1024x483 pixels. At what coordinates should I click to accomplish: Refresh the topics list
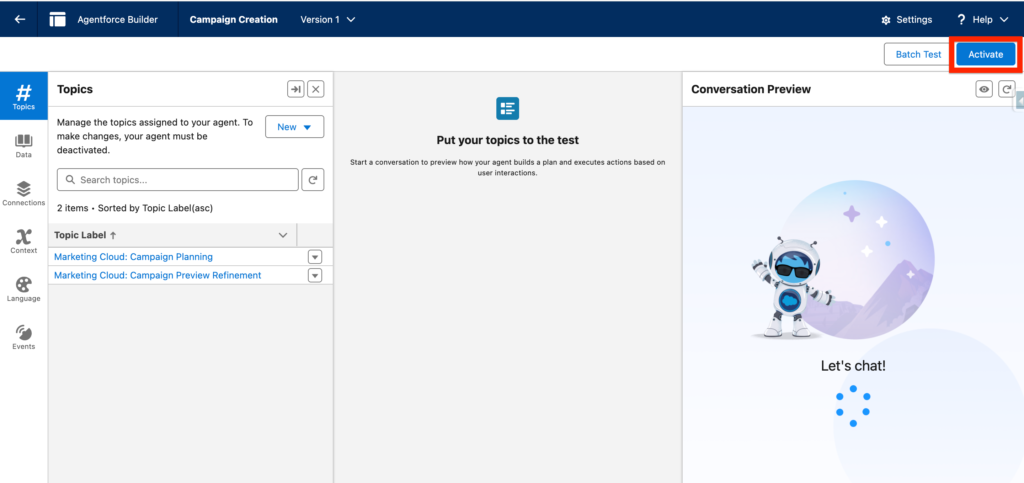tap(313, 180)
